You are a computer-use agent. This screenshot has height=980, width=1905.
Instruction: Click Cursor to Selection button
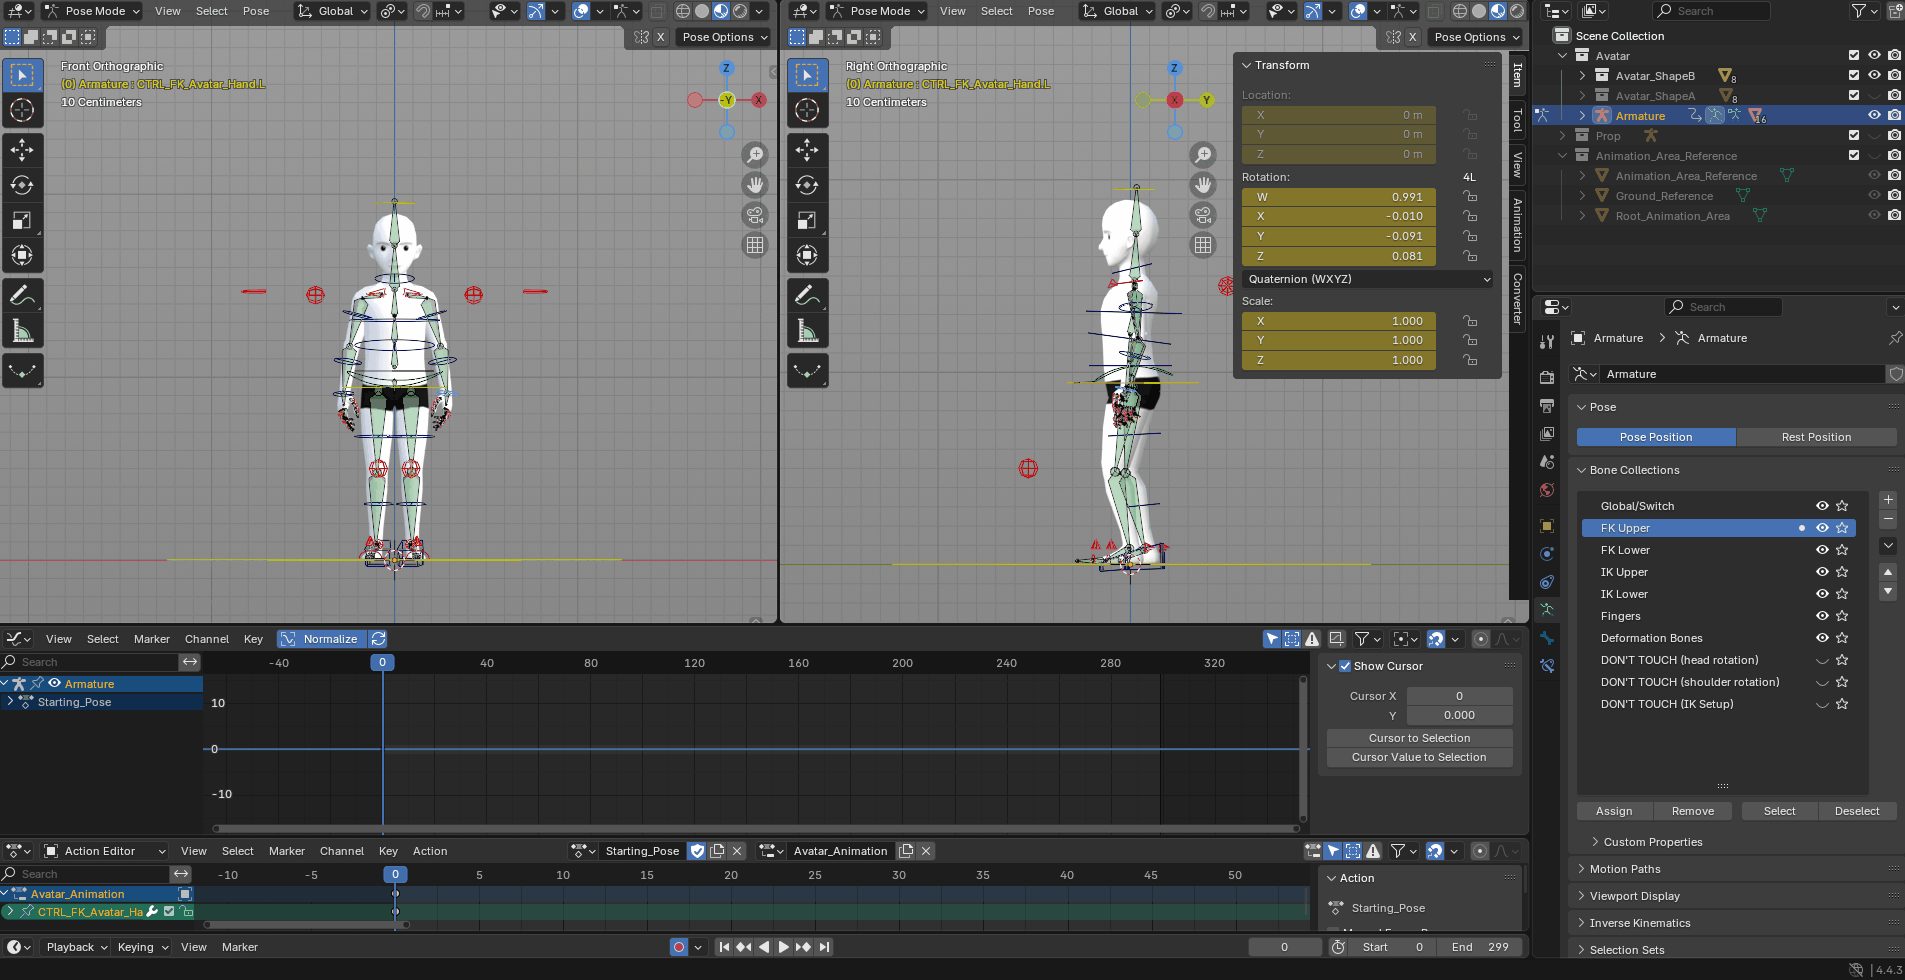pyautogui.click(x=1419, y=738)
